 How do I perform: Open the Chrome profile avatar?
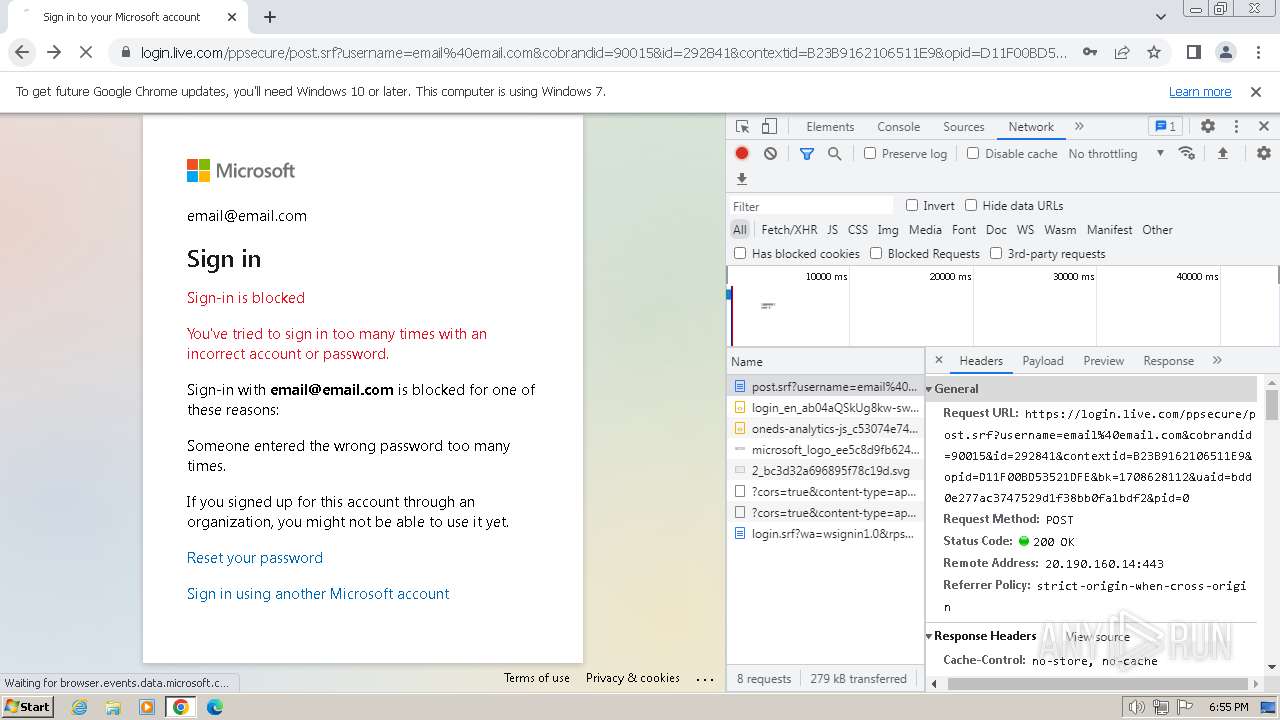(1225, 52)
